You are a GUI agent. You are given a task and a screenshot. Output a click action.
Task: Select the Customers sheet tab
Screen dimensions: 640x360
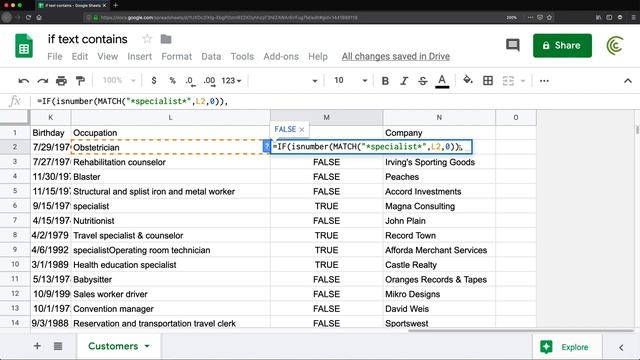(x=119, y=346)
